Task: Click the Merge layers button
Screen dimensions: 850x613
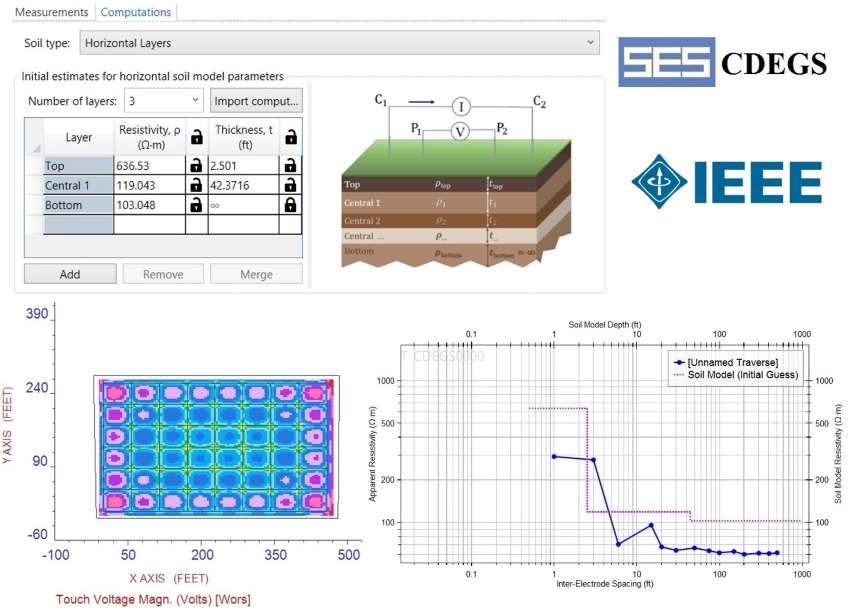Action: point(256,274)
